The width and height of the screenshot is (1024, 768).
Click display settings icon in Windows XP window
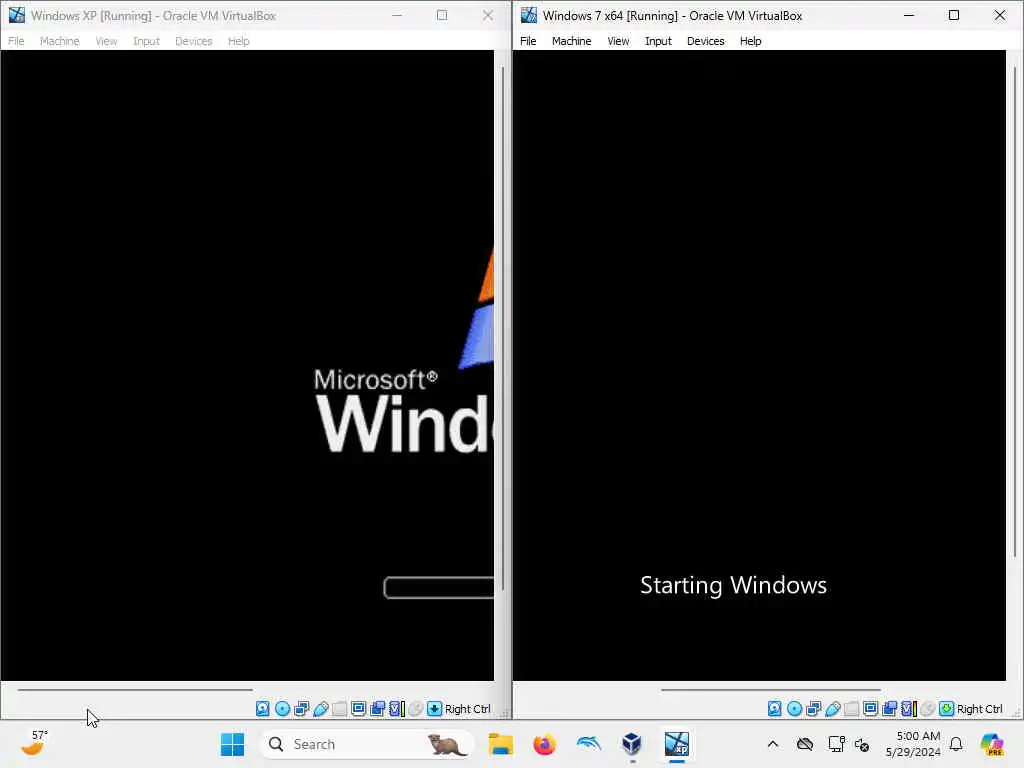[x=359, y=709]
